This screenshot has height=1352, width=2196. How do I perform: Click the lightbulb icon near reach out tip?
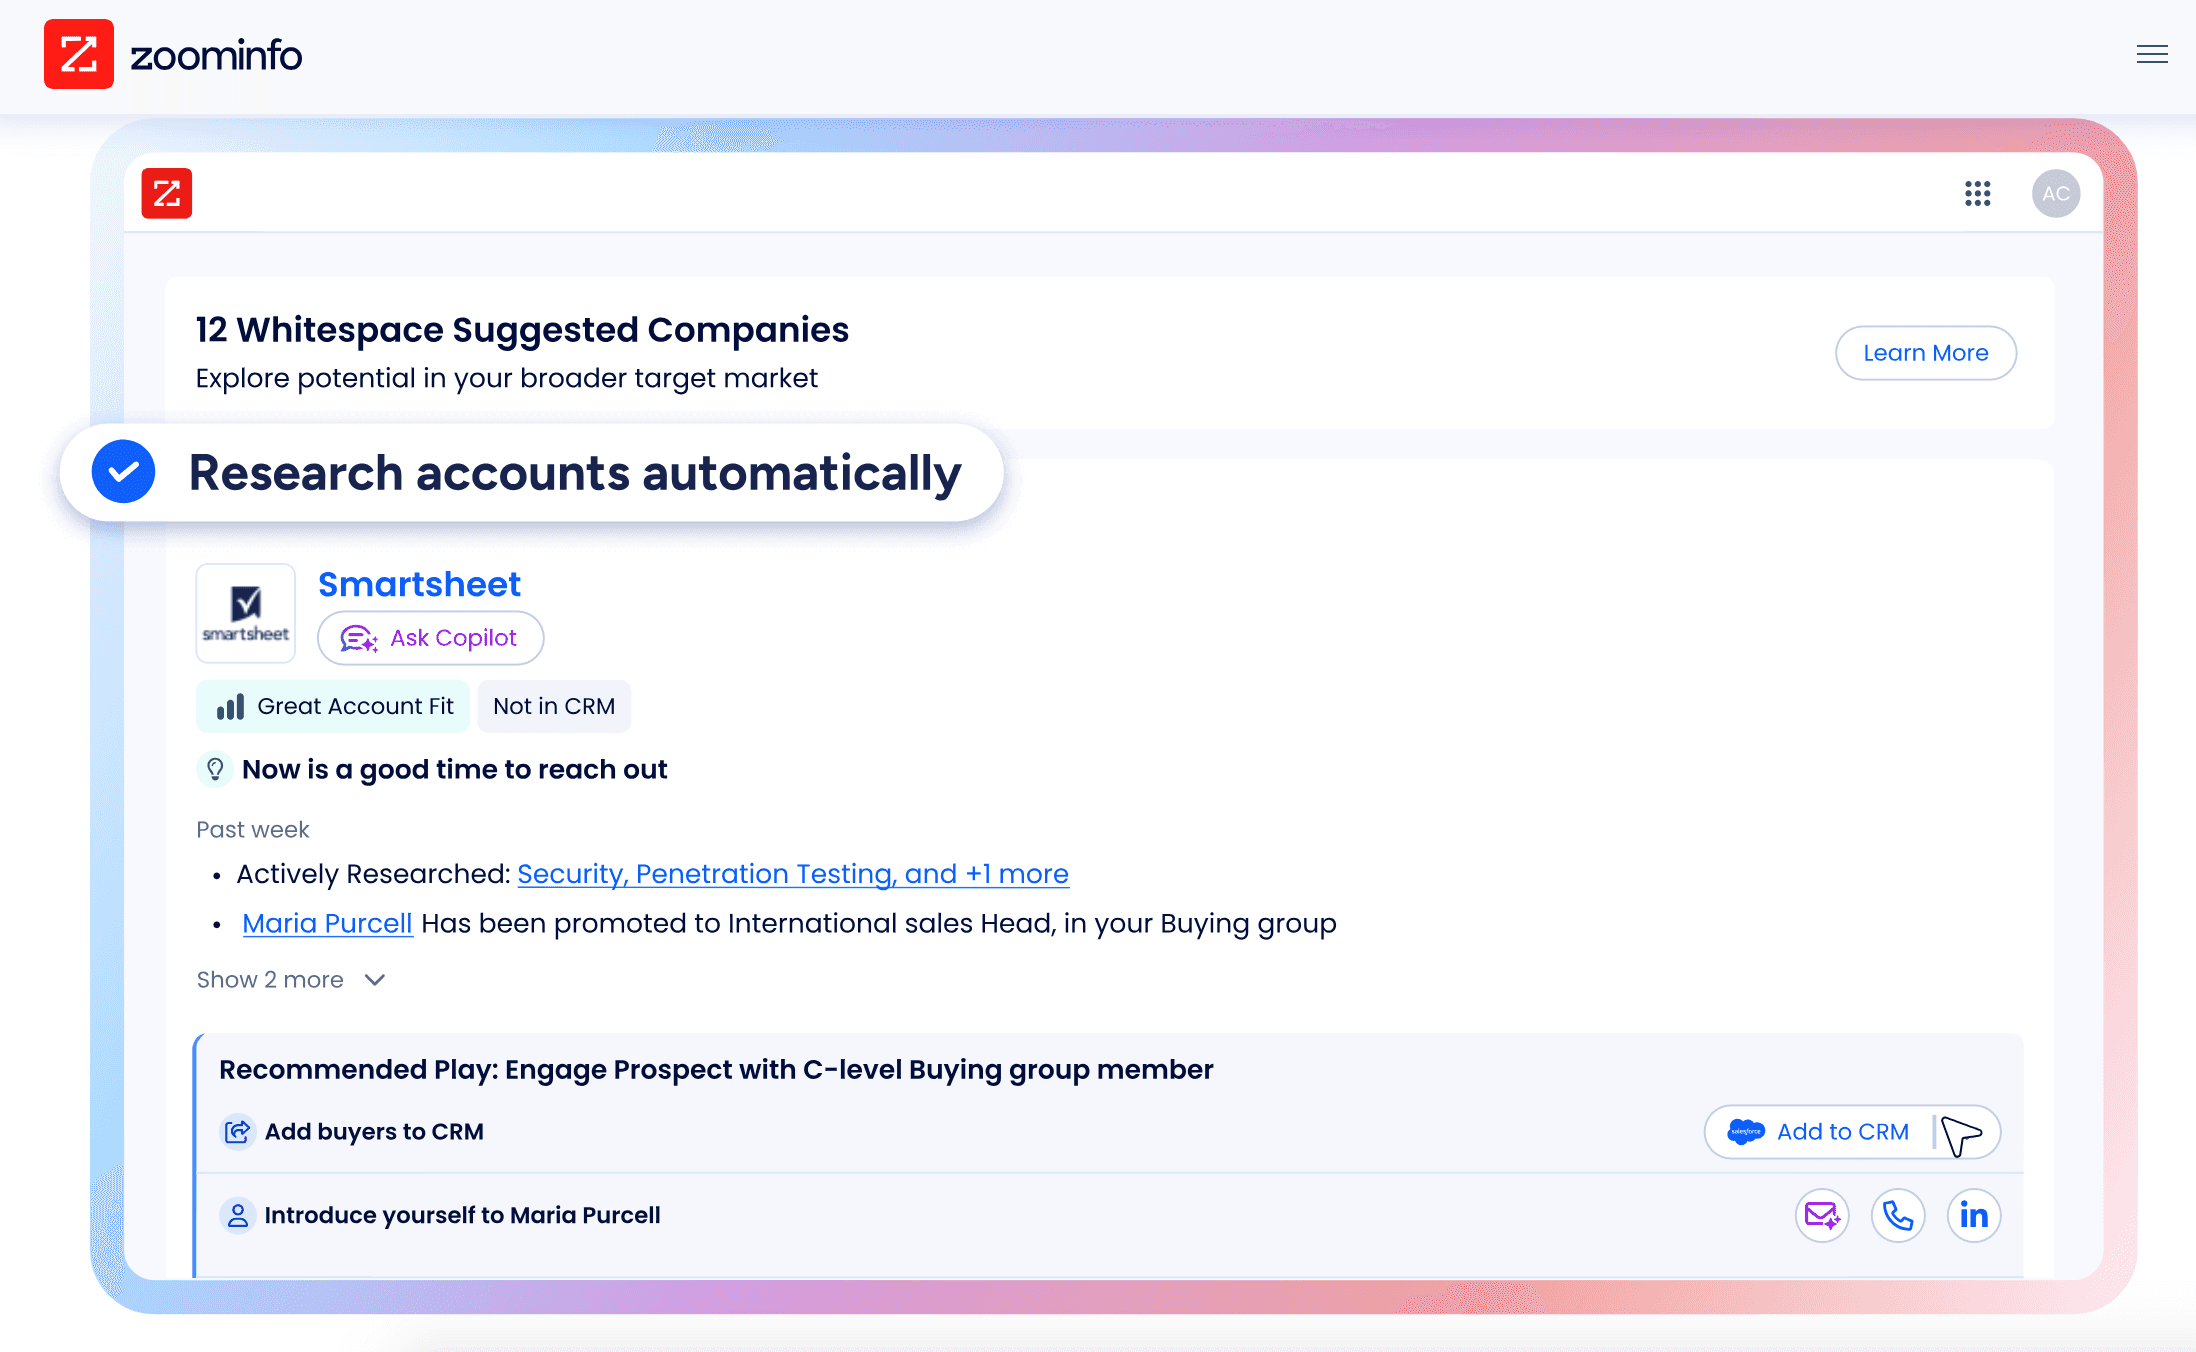coord(214,768)
